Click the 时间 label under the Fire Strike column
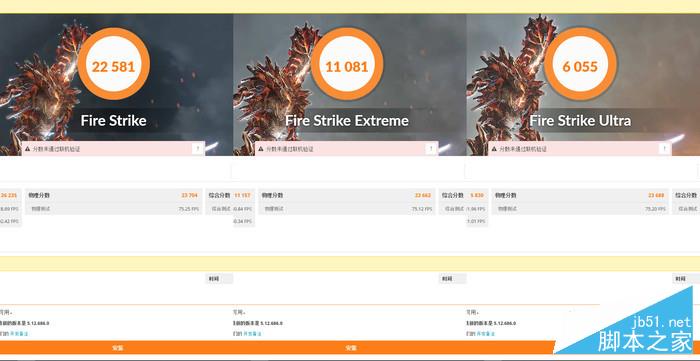The height and width of the screenshot is (361, 700). click(213, 279)
